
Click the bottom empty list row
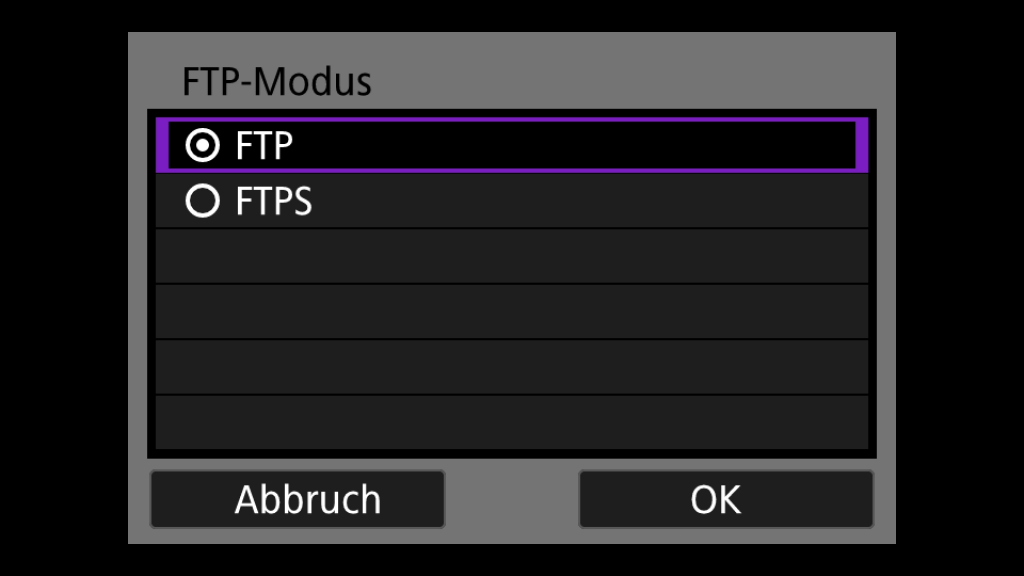coord(511,422)
